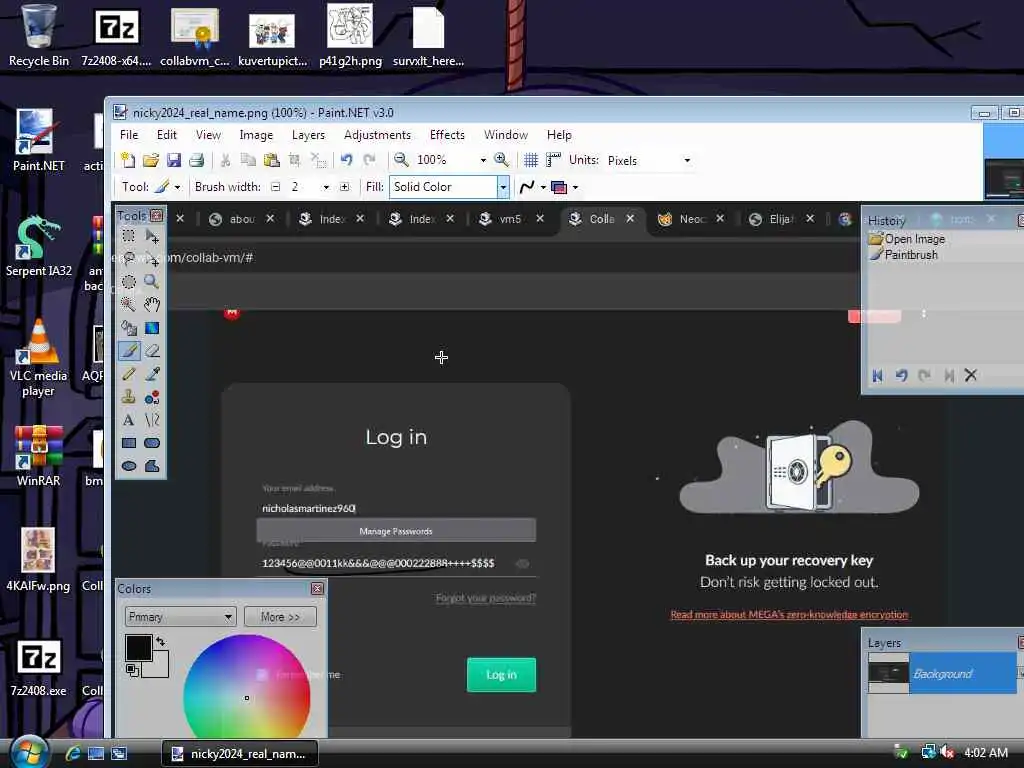1024x768 pixels.
Task: Select the Magic Wand tool
Action: point(129,304)
